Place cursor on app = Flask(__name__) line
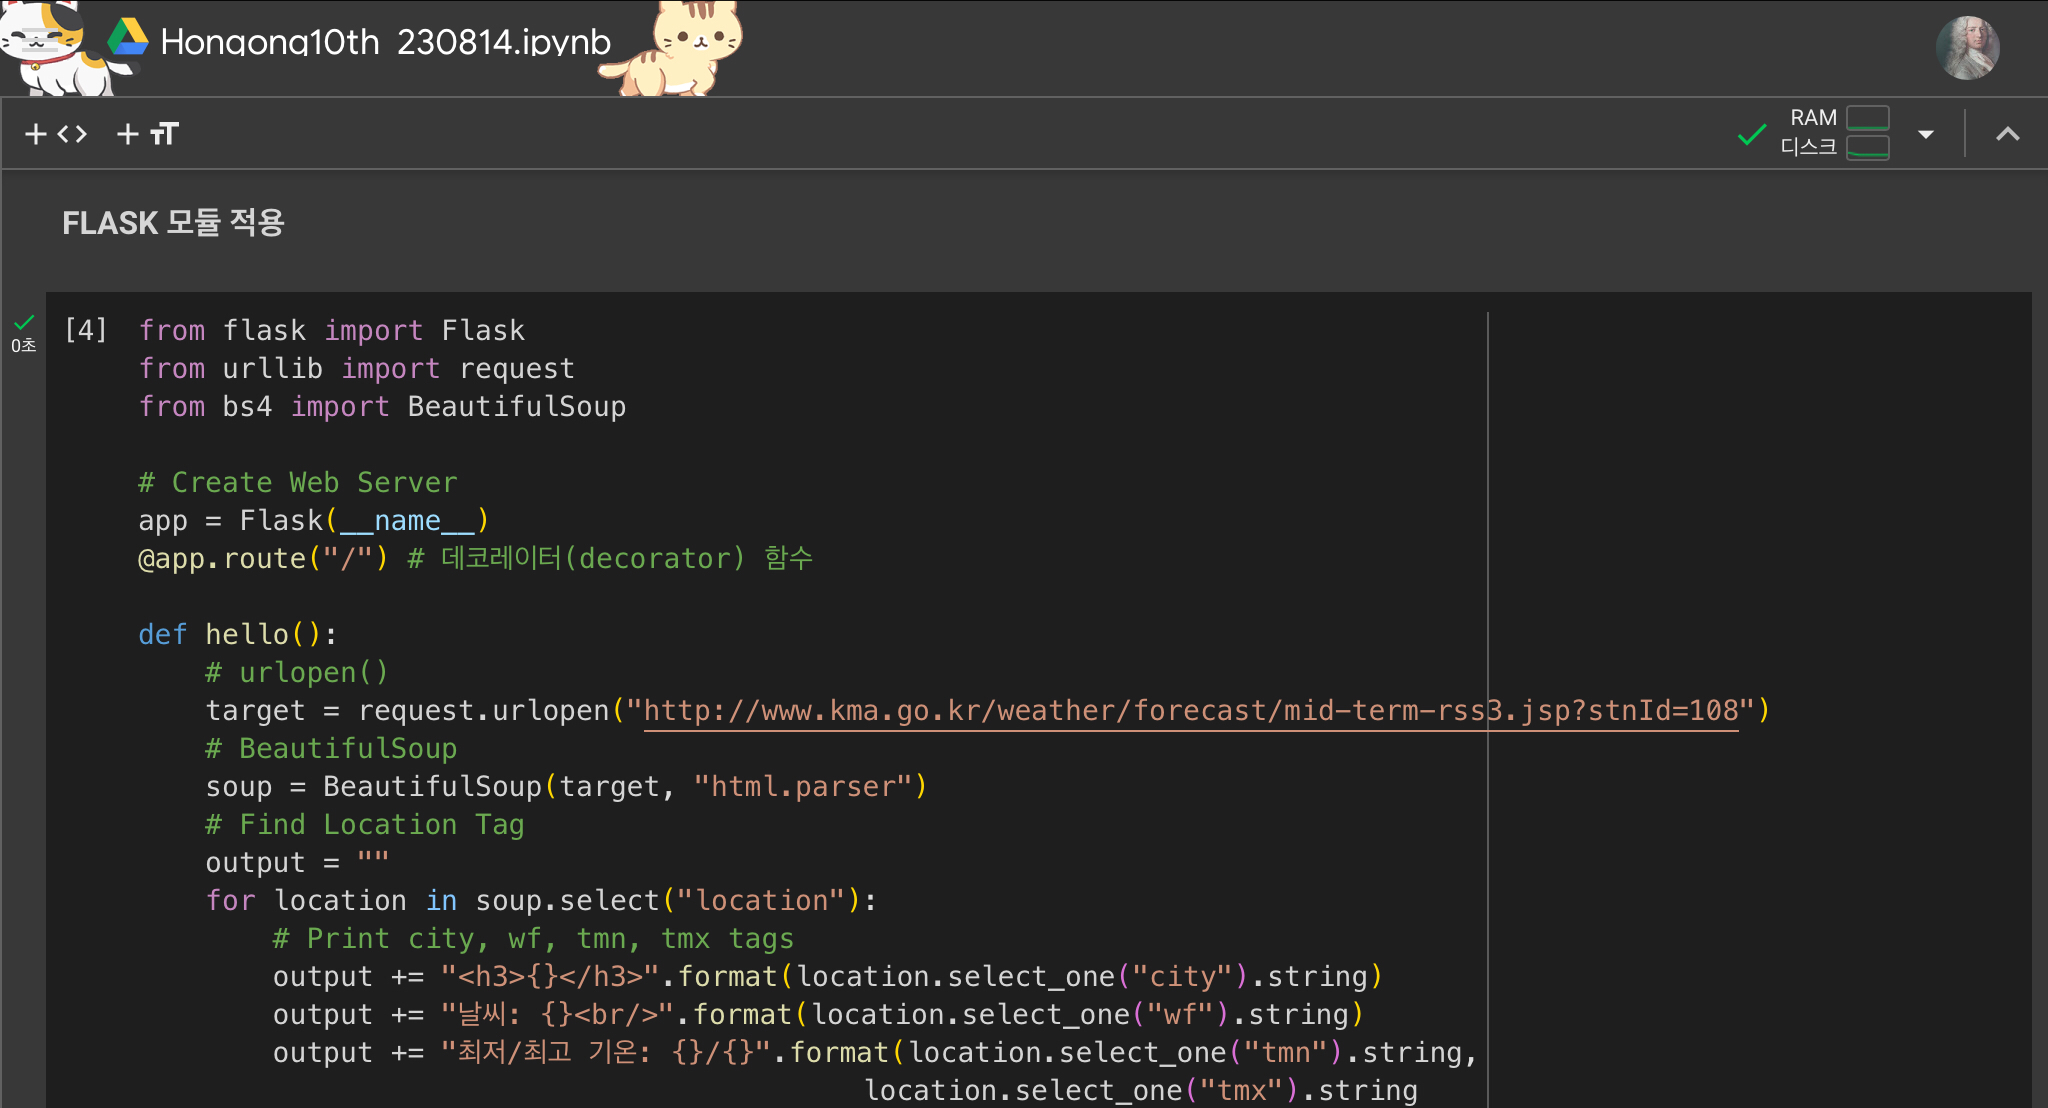Image resolution: width=2048 pixels, height=1108 pixels. pyautogui.click(x=313, y=521)
